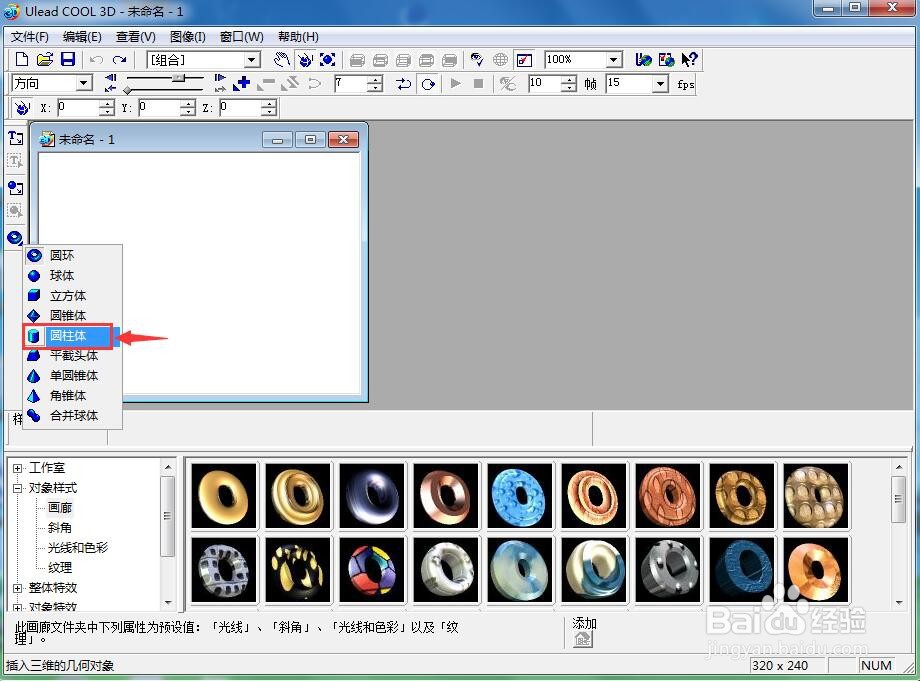This screenshot has width=920, height=681.
Task: Click the tree panel scroll down arrow
Action: click(x=168, y=602)
